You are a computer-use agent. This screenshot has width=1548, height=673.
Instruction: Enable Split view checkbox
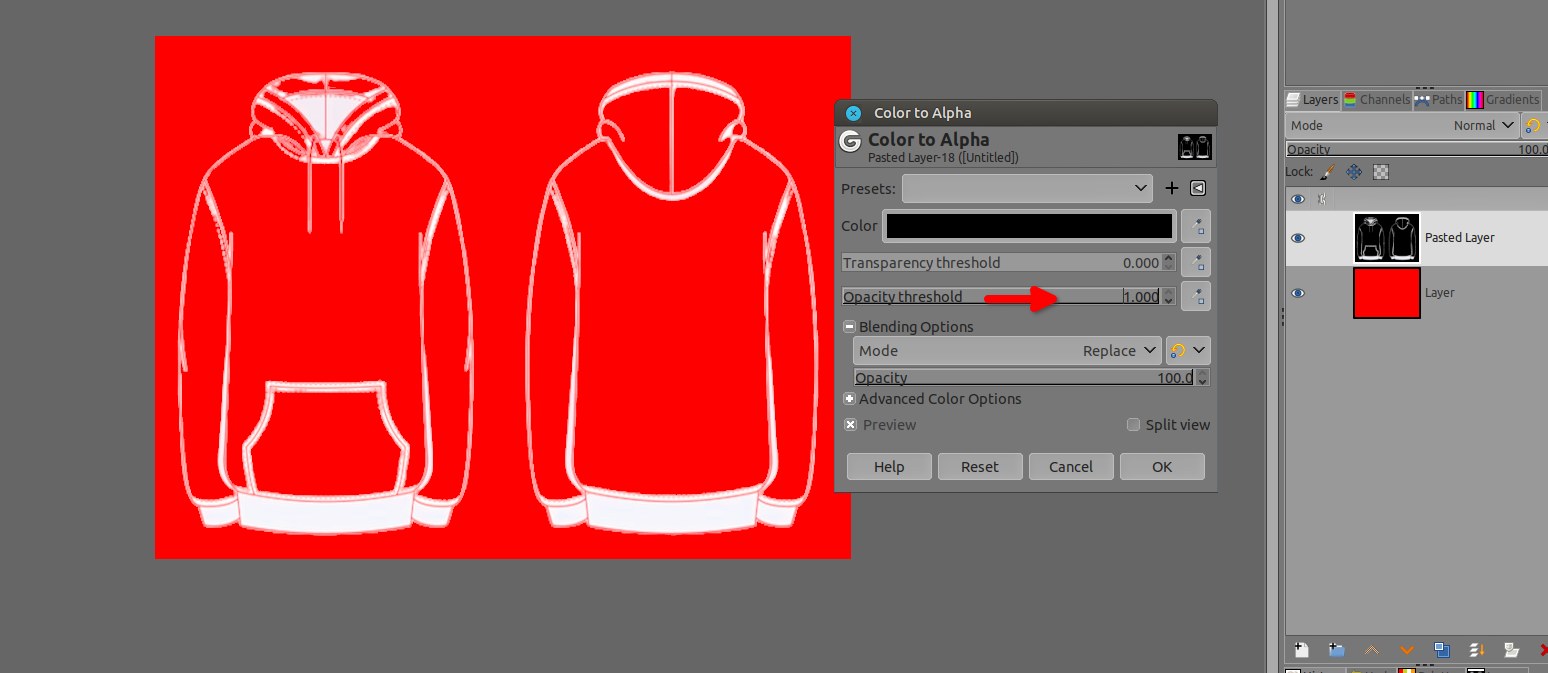tap(1133, 425)
